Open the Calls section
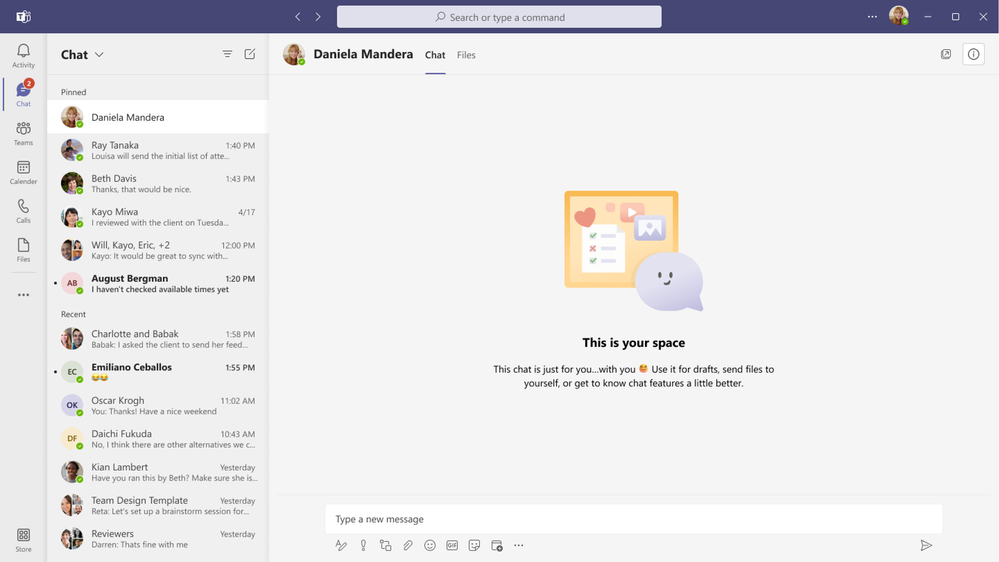Viewport: 999px width, 562px height. coord(24,211)
